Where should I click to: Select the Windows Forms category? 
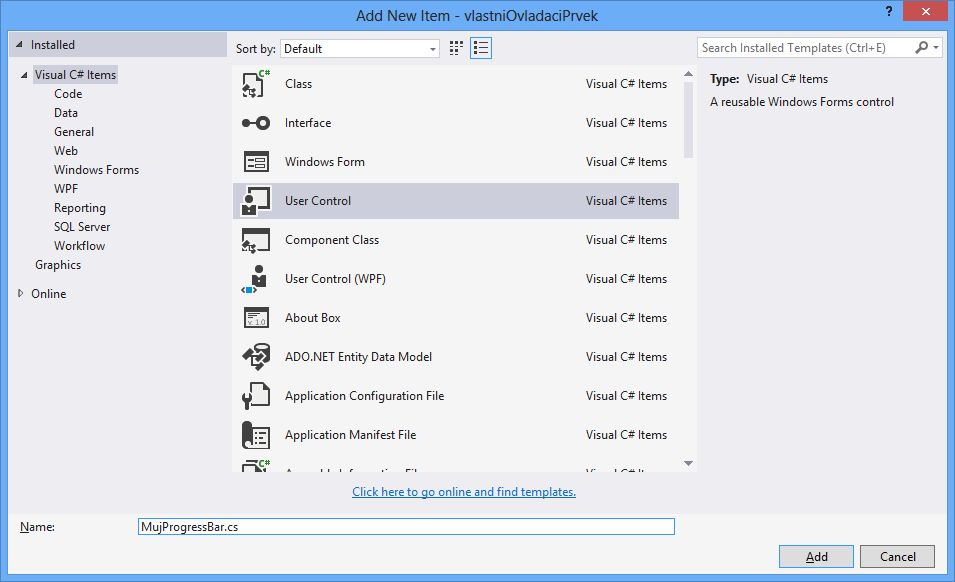(96, 169)
